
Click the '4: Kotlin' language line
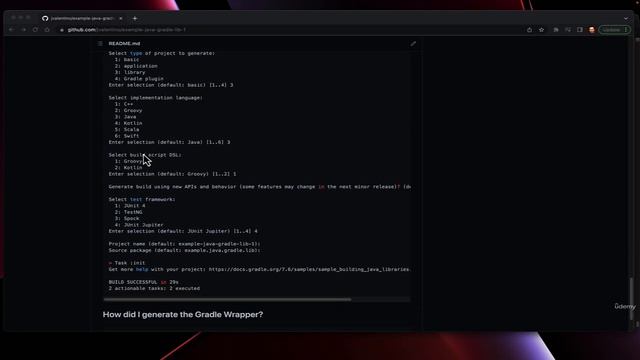pyautogui.click(x=128, y=123)
